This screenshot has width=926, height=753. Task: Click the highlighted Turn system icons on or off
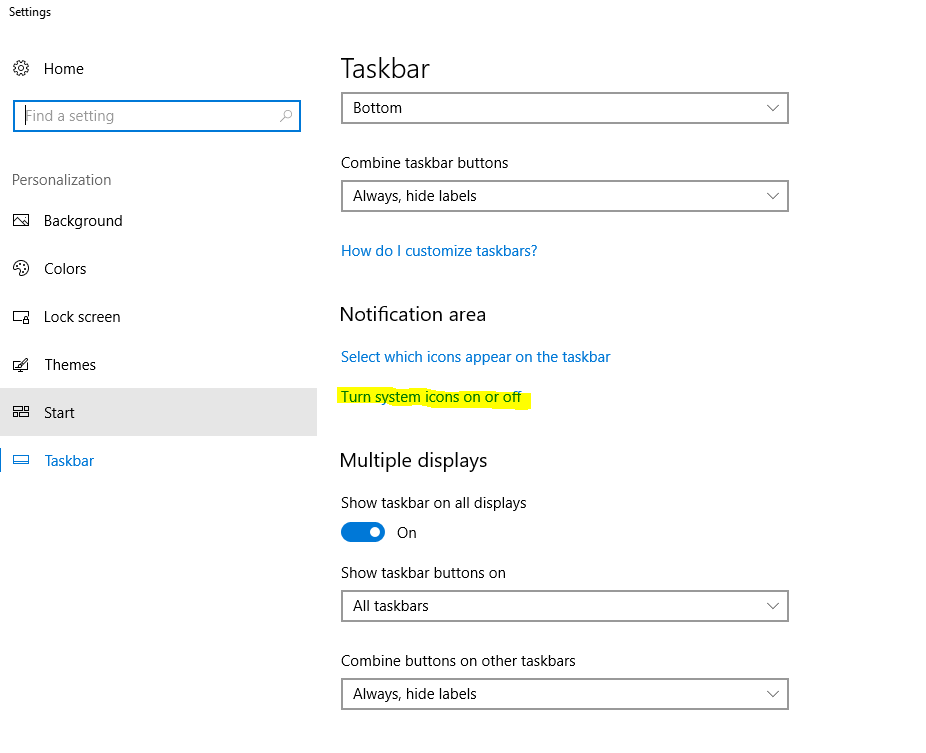[x=434, y=397]
